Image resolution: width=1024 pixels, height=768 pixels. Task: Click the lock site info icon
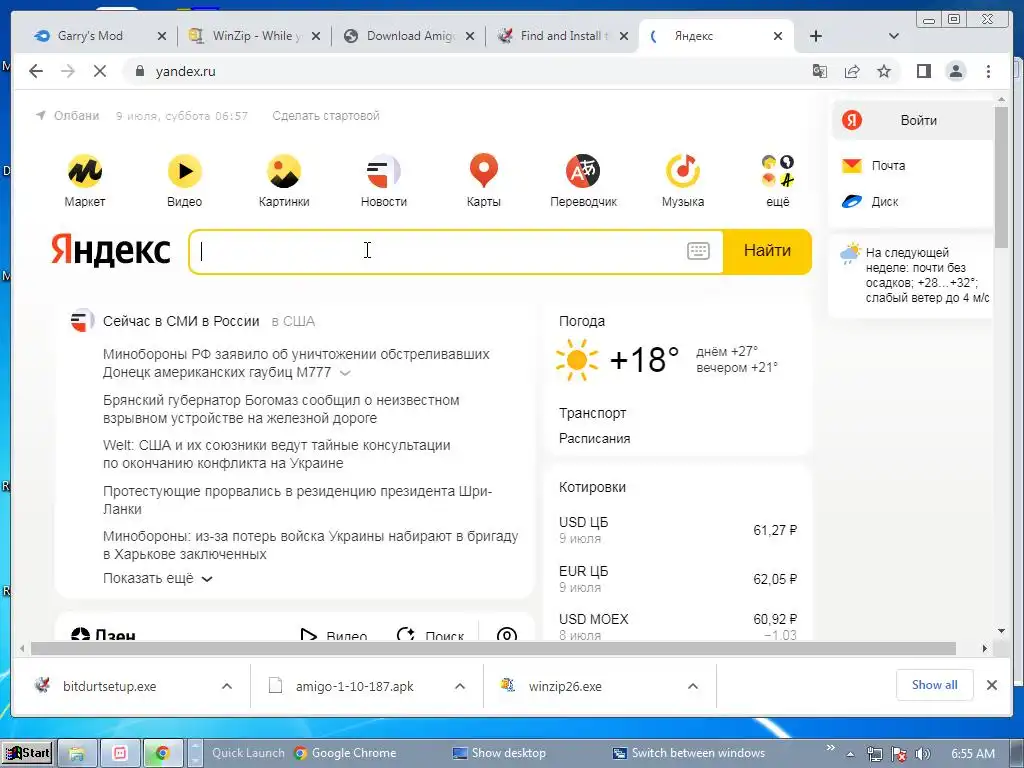pyautogui.click(x=139, y=71)
